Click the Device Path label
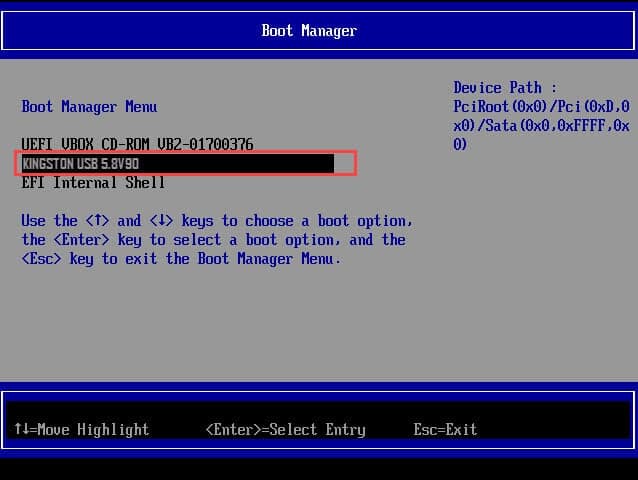The height and width of the screenshot is (480, 638). click(x=505, y=88)
